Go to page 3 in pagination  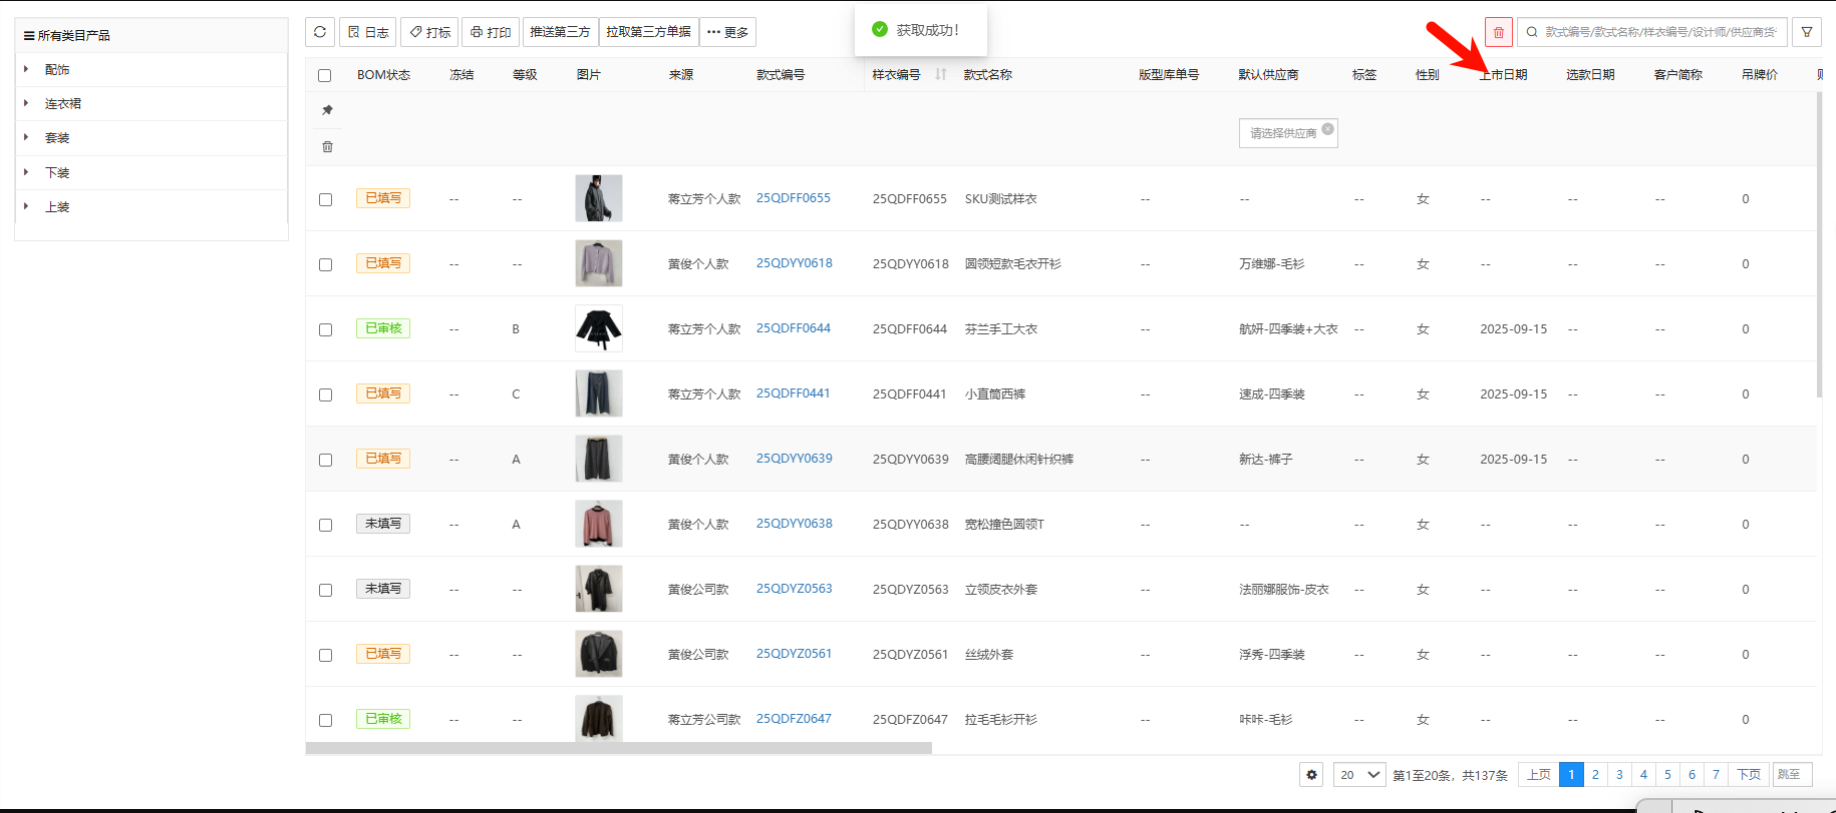point(1619,775)
